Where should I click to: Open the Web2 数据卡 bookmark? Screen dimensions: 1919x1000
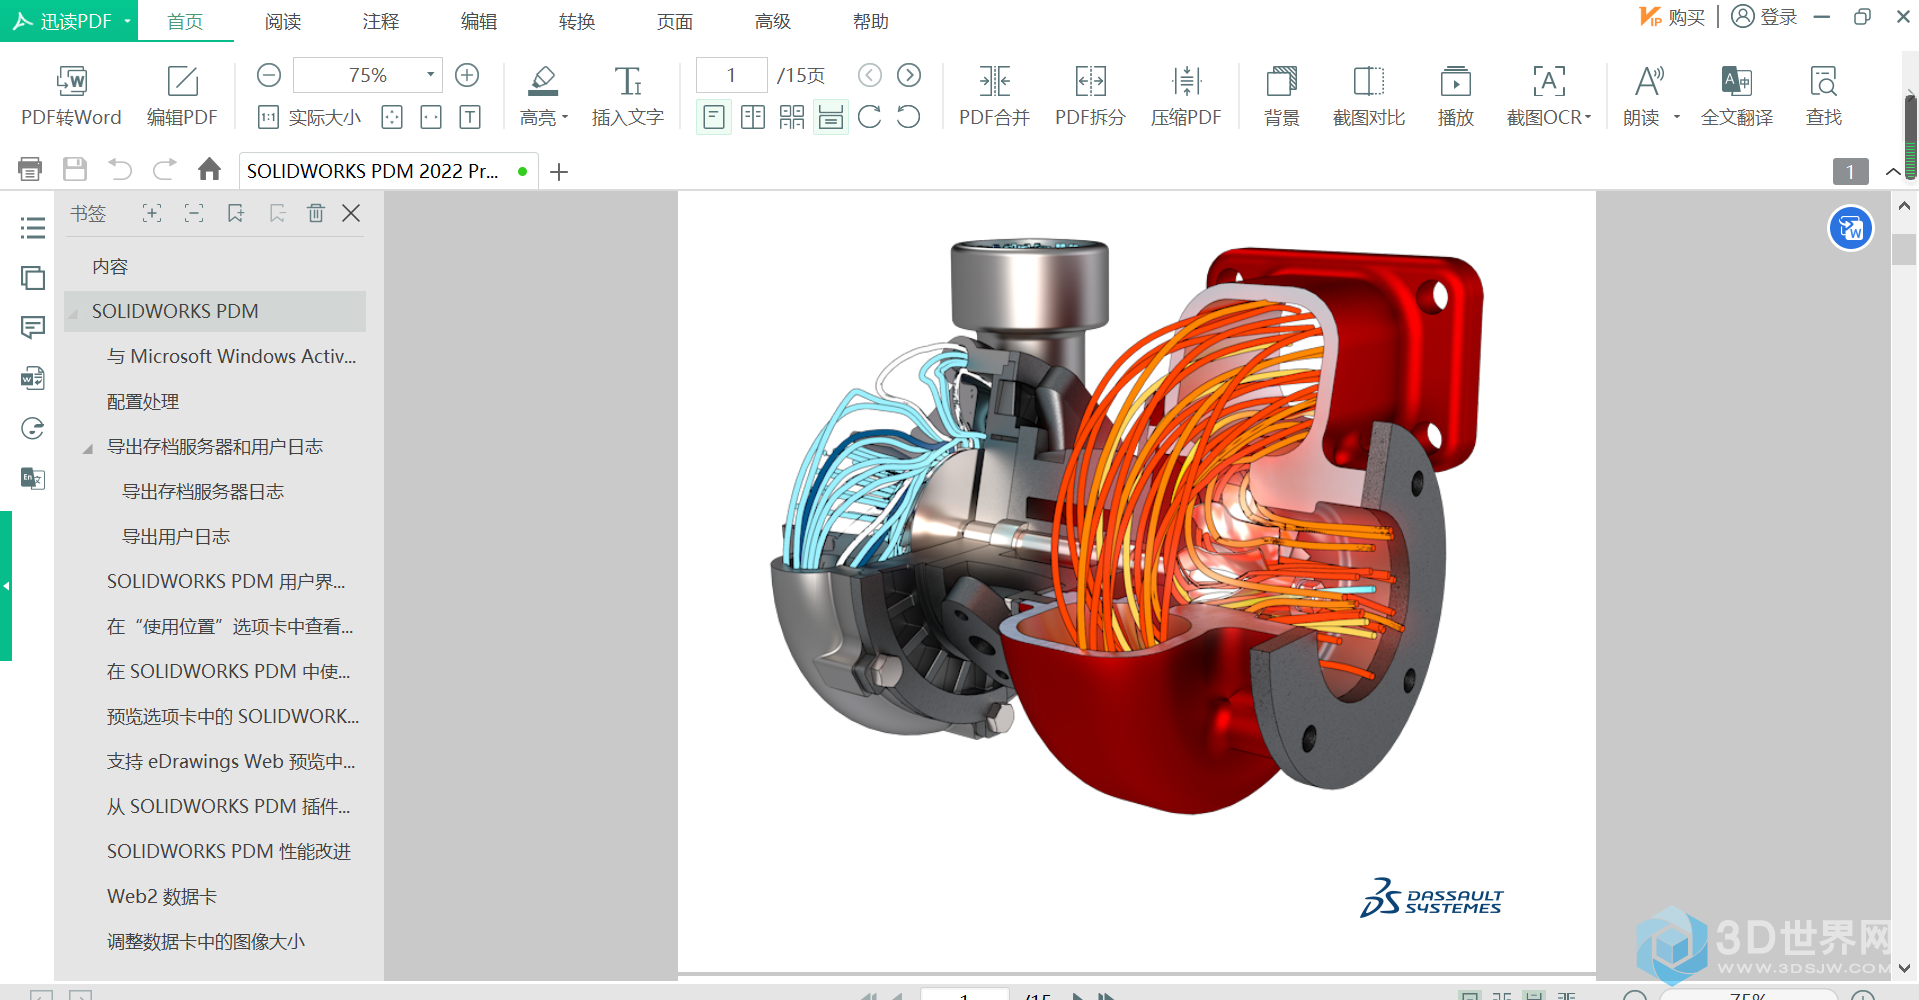pyautogui.click(x=162, y=896)
